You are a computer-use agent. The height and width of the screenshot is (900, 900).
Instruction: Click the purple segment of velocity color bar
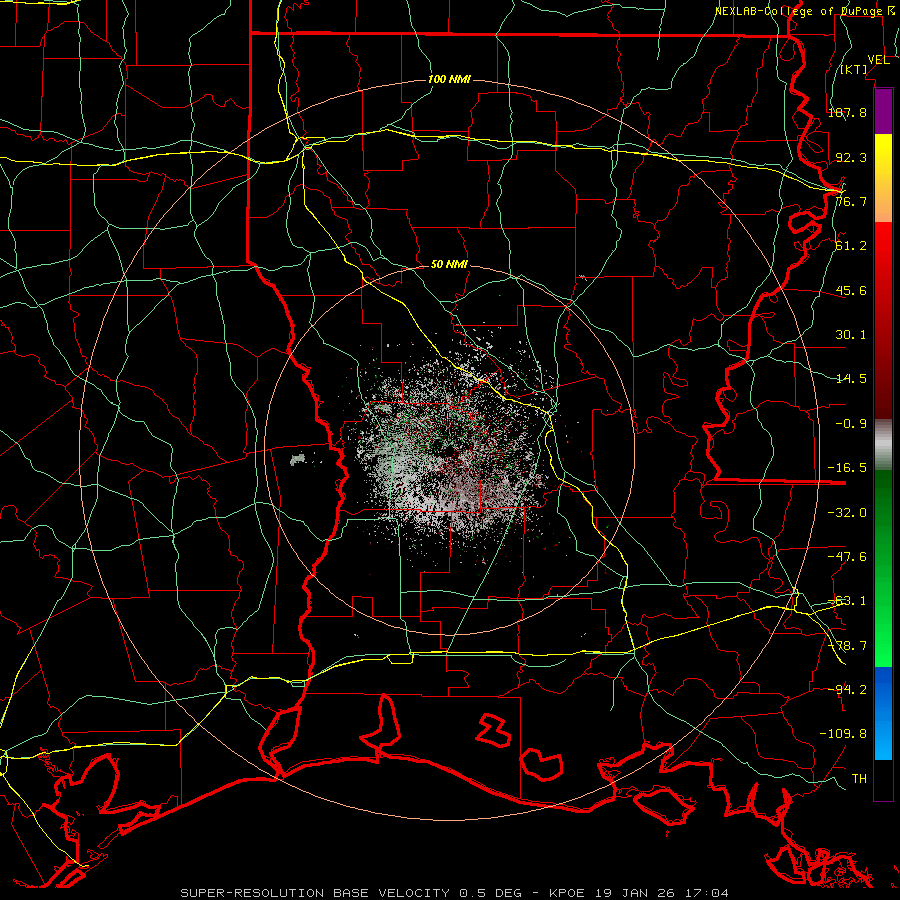883,111
